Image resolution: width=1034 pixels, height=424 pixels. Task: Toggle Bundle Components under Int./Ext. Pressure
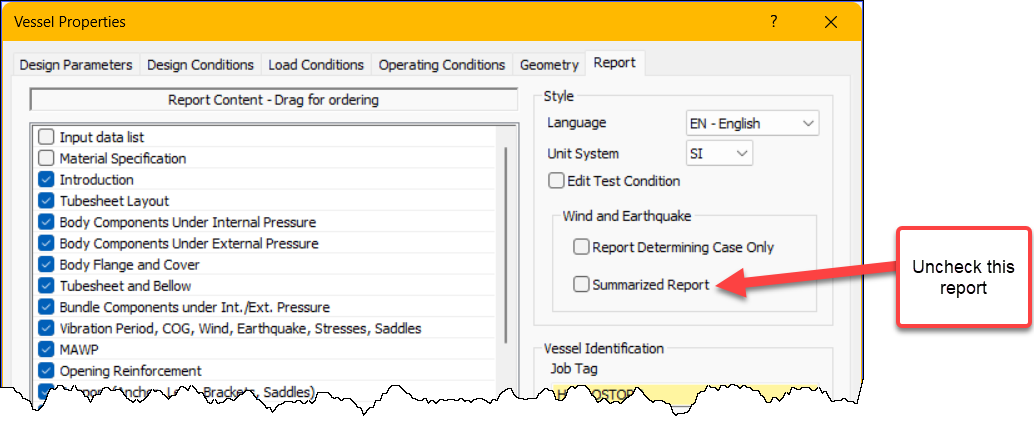46,307
